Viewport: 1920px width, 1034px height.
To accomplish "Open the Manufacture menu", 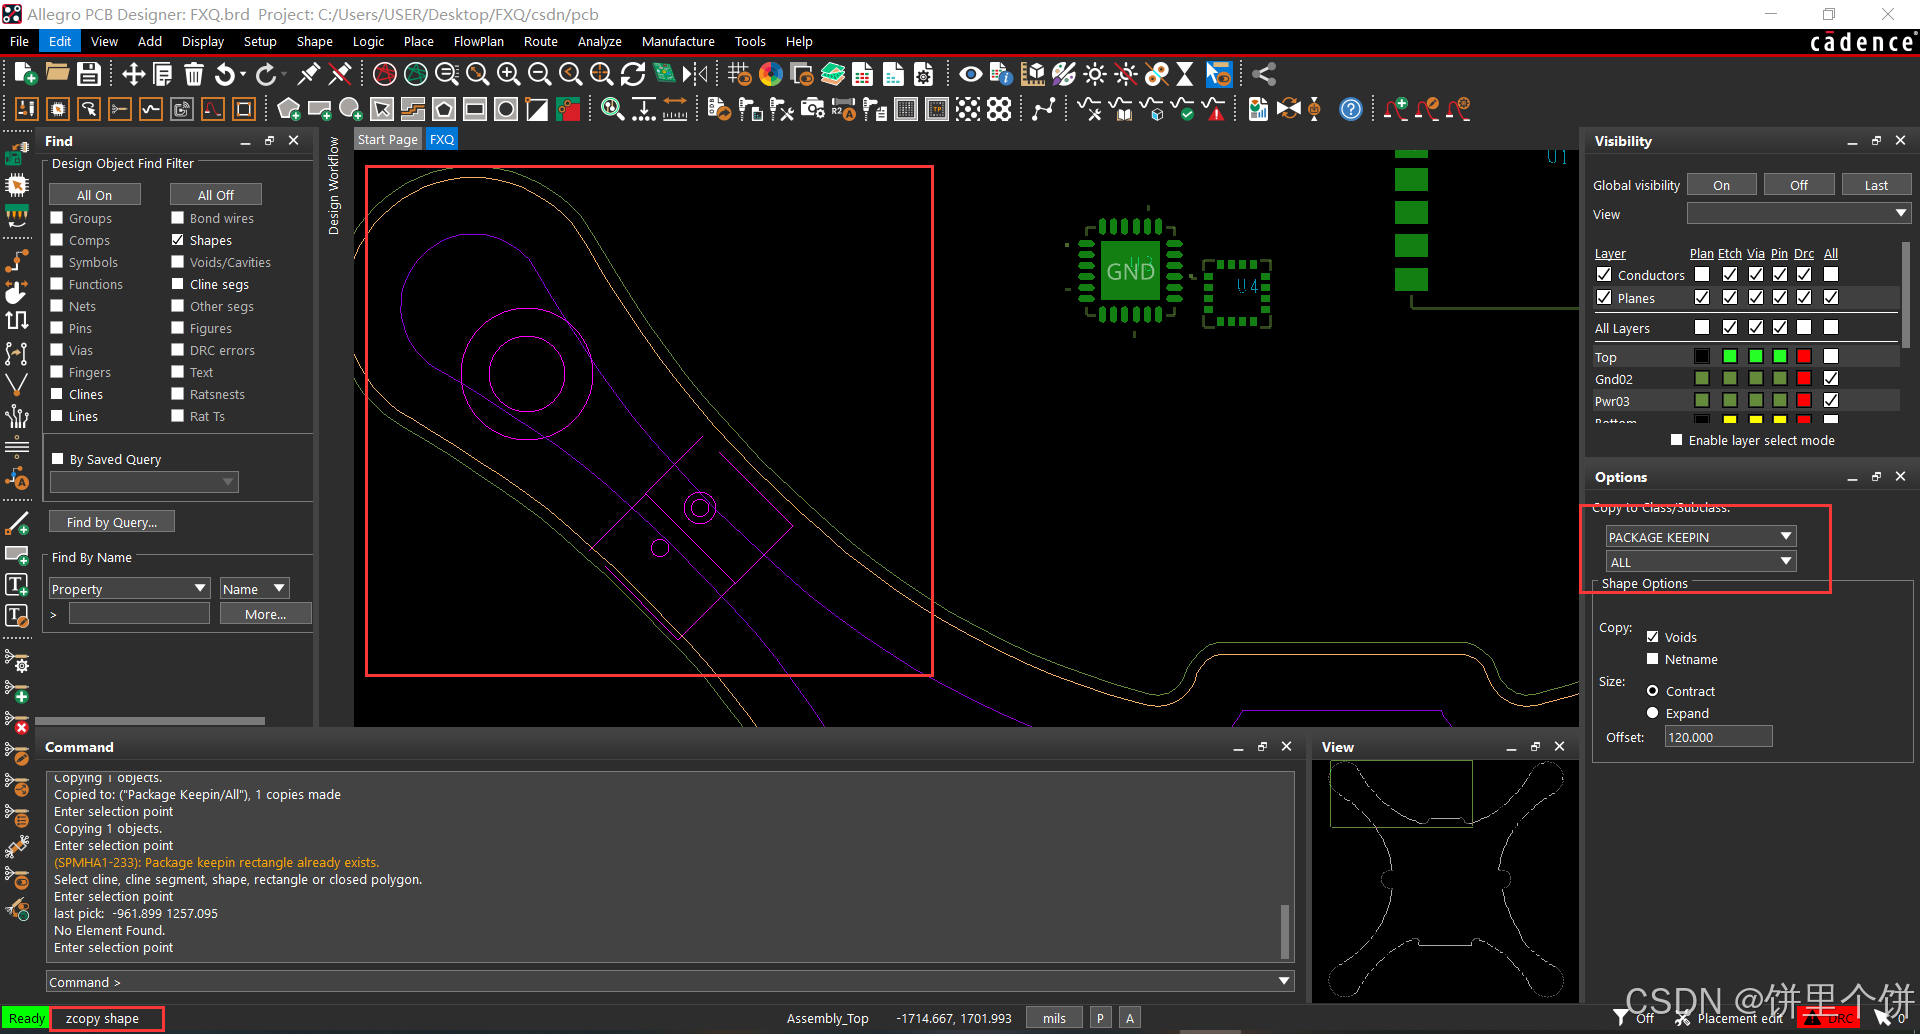I will click(677, 41).
